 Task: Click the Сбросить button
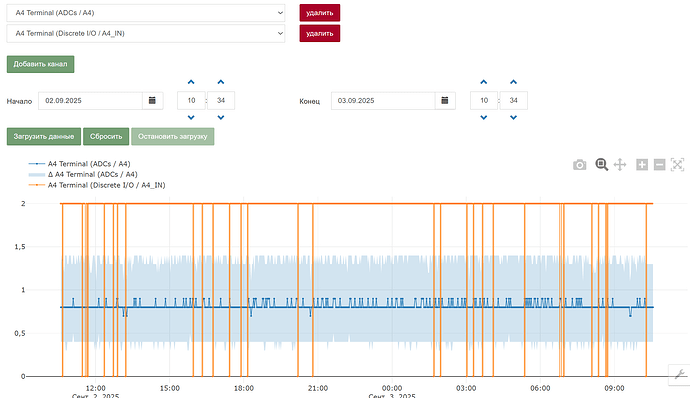[x=106, y=136]
